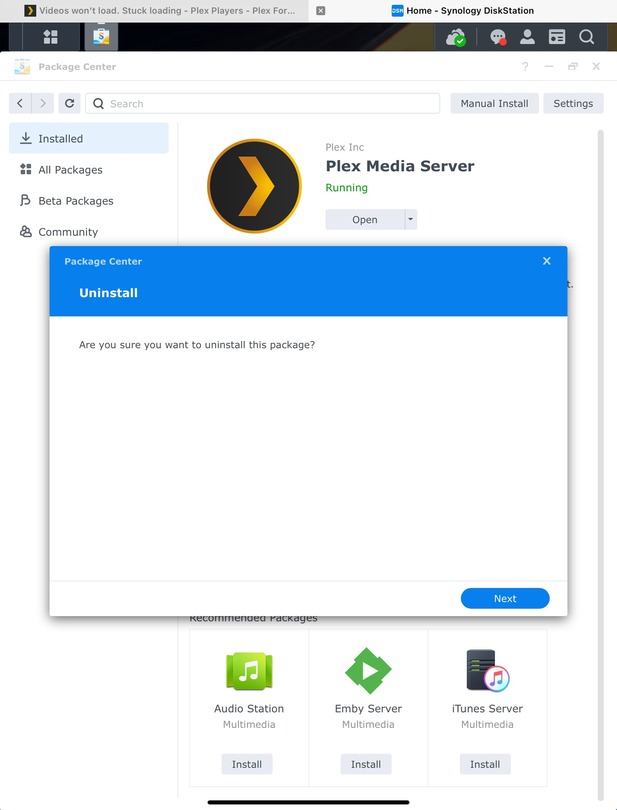Viewport: 617px width, 810px height.
Task: Install the Emby Server package
Action: tap(366, 764)
